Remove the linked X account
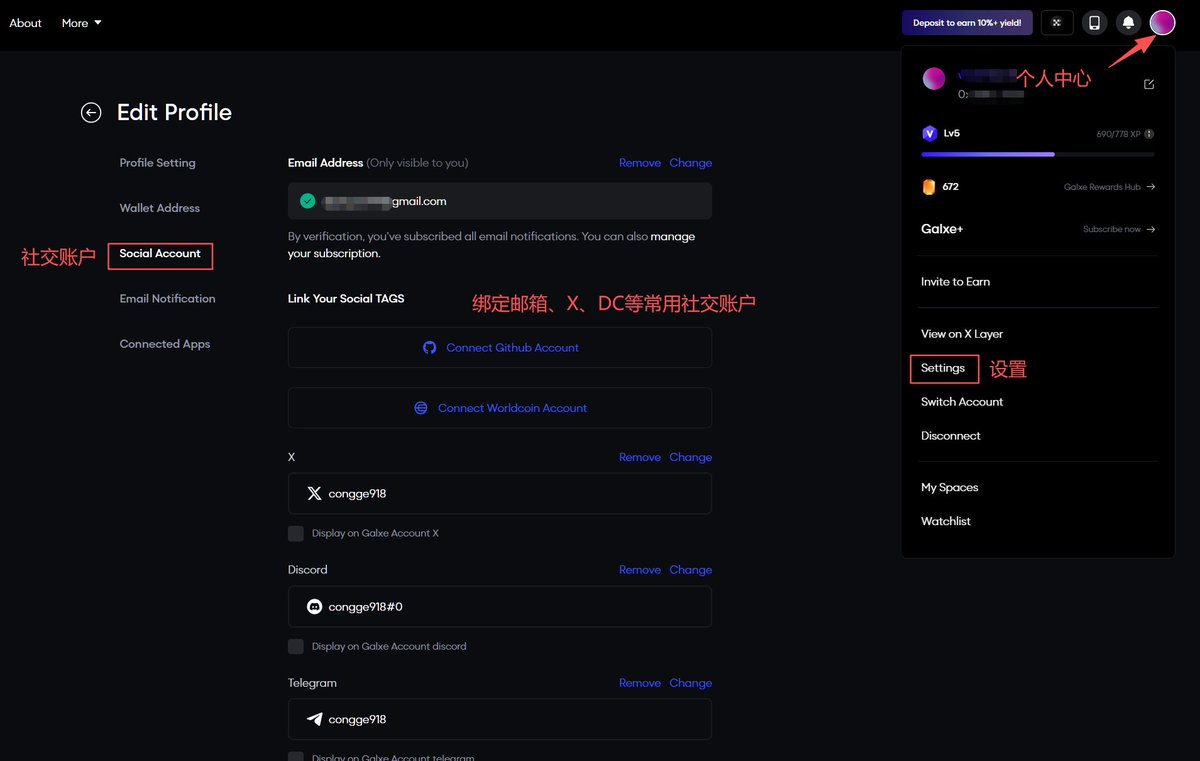This screenshot has height=761, width=1200. point(640,457)
